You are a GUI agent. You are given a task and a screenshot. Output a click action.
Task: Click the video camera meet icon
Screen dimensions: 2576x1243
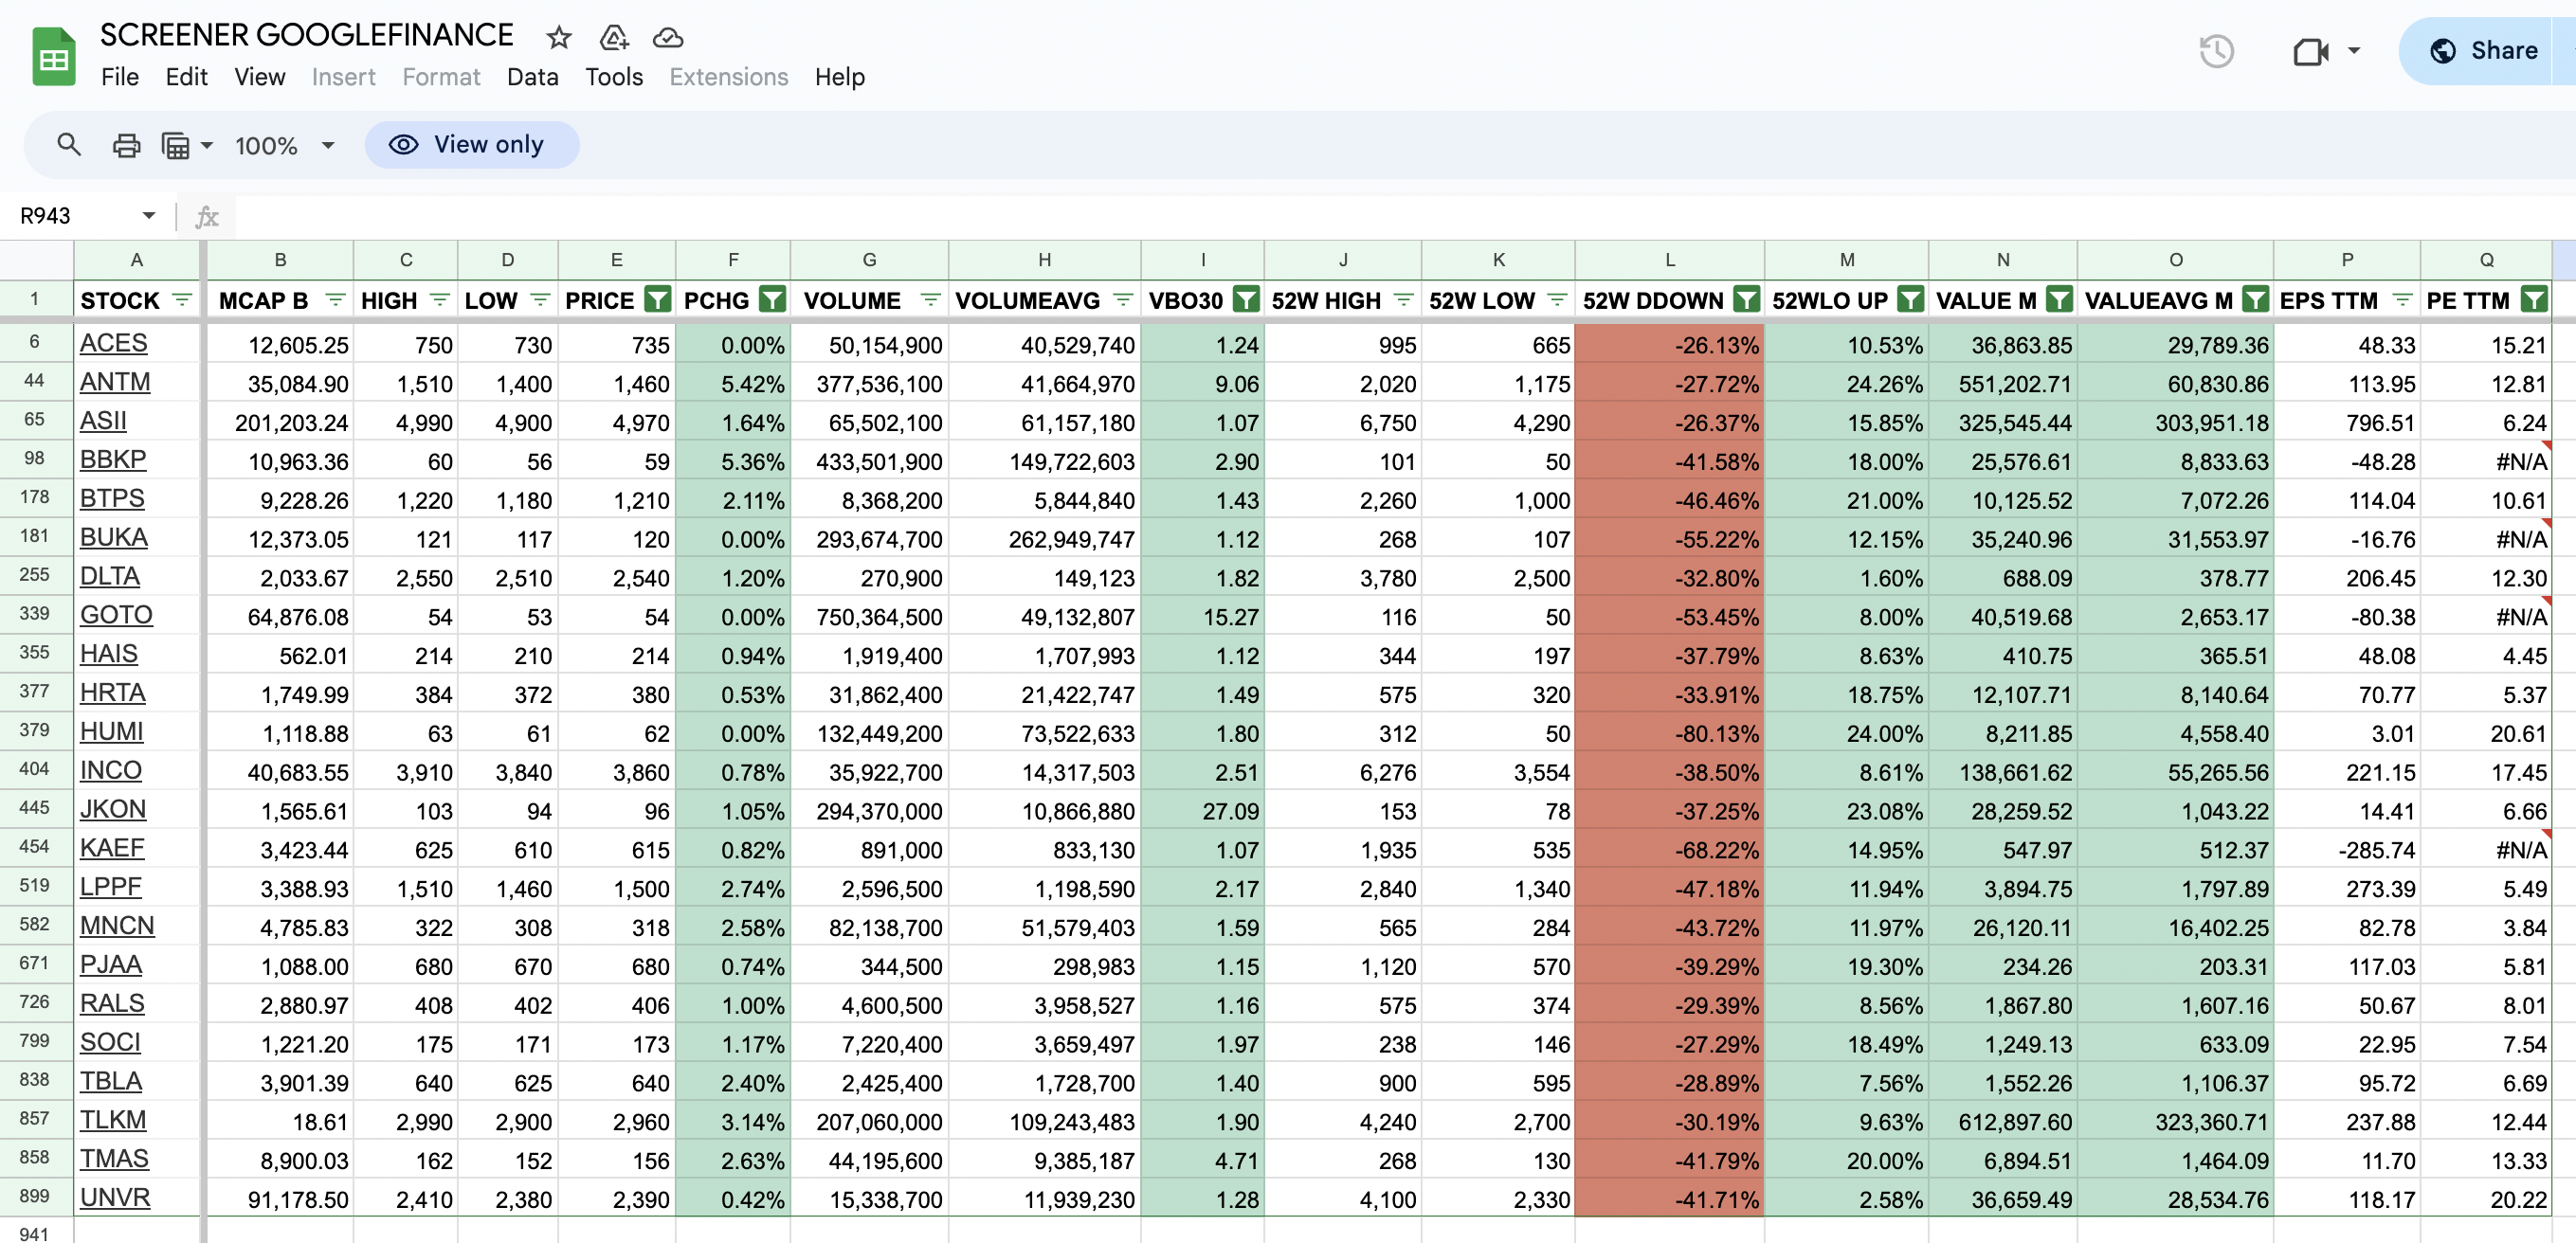2311,51
